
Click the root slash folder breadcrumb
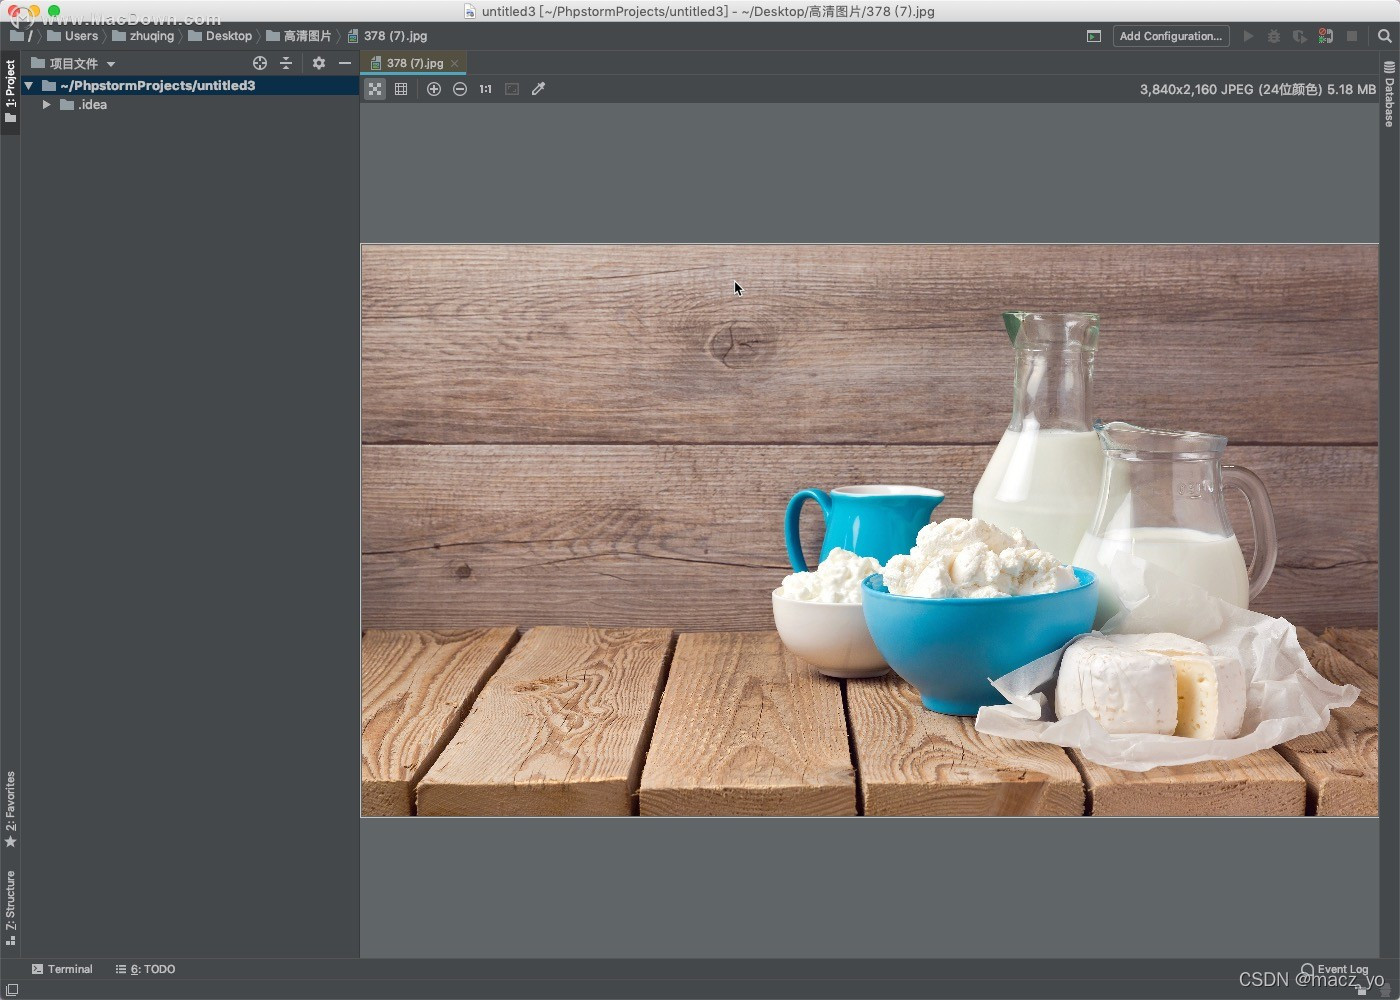click(x=21, y=36)
